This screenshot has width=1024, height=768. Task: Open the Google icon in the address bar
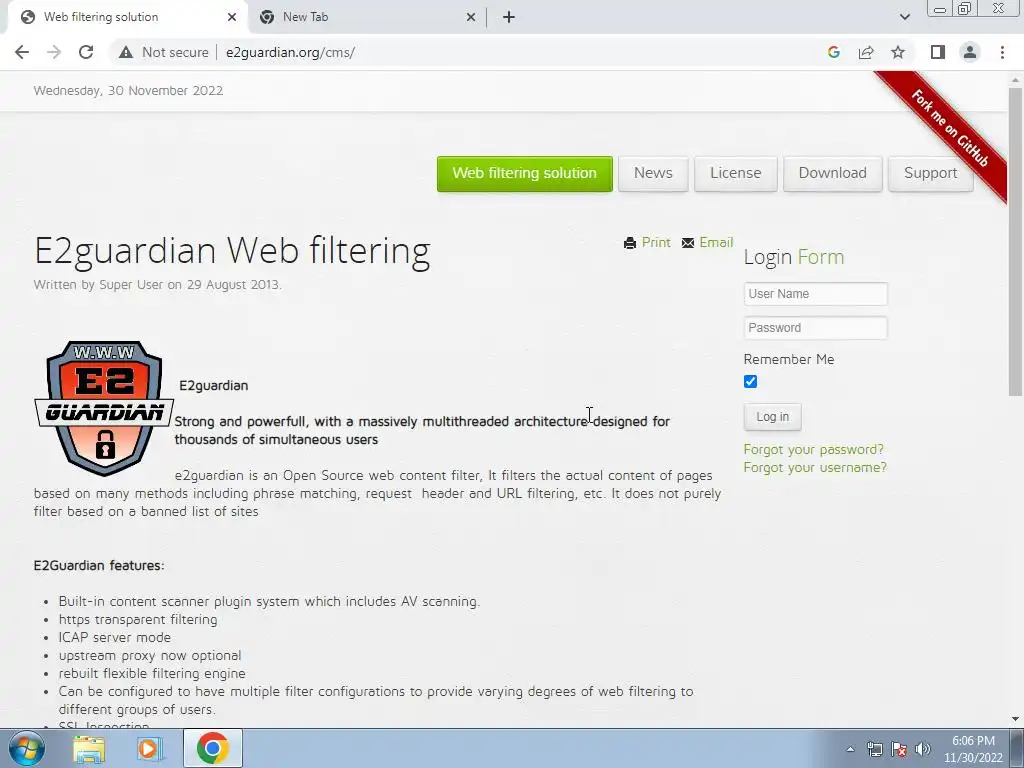point(833,52)
